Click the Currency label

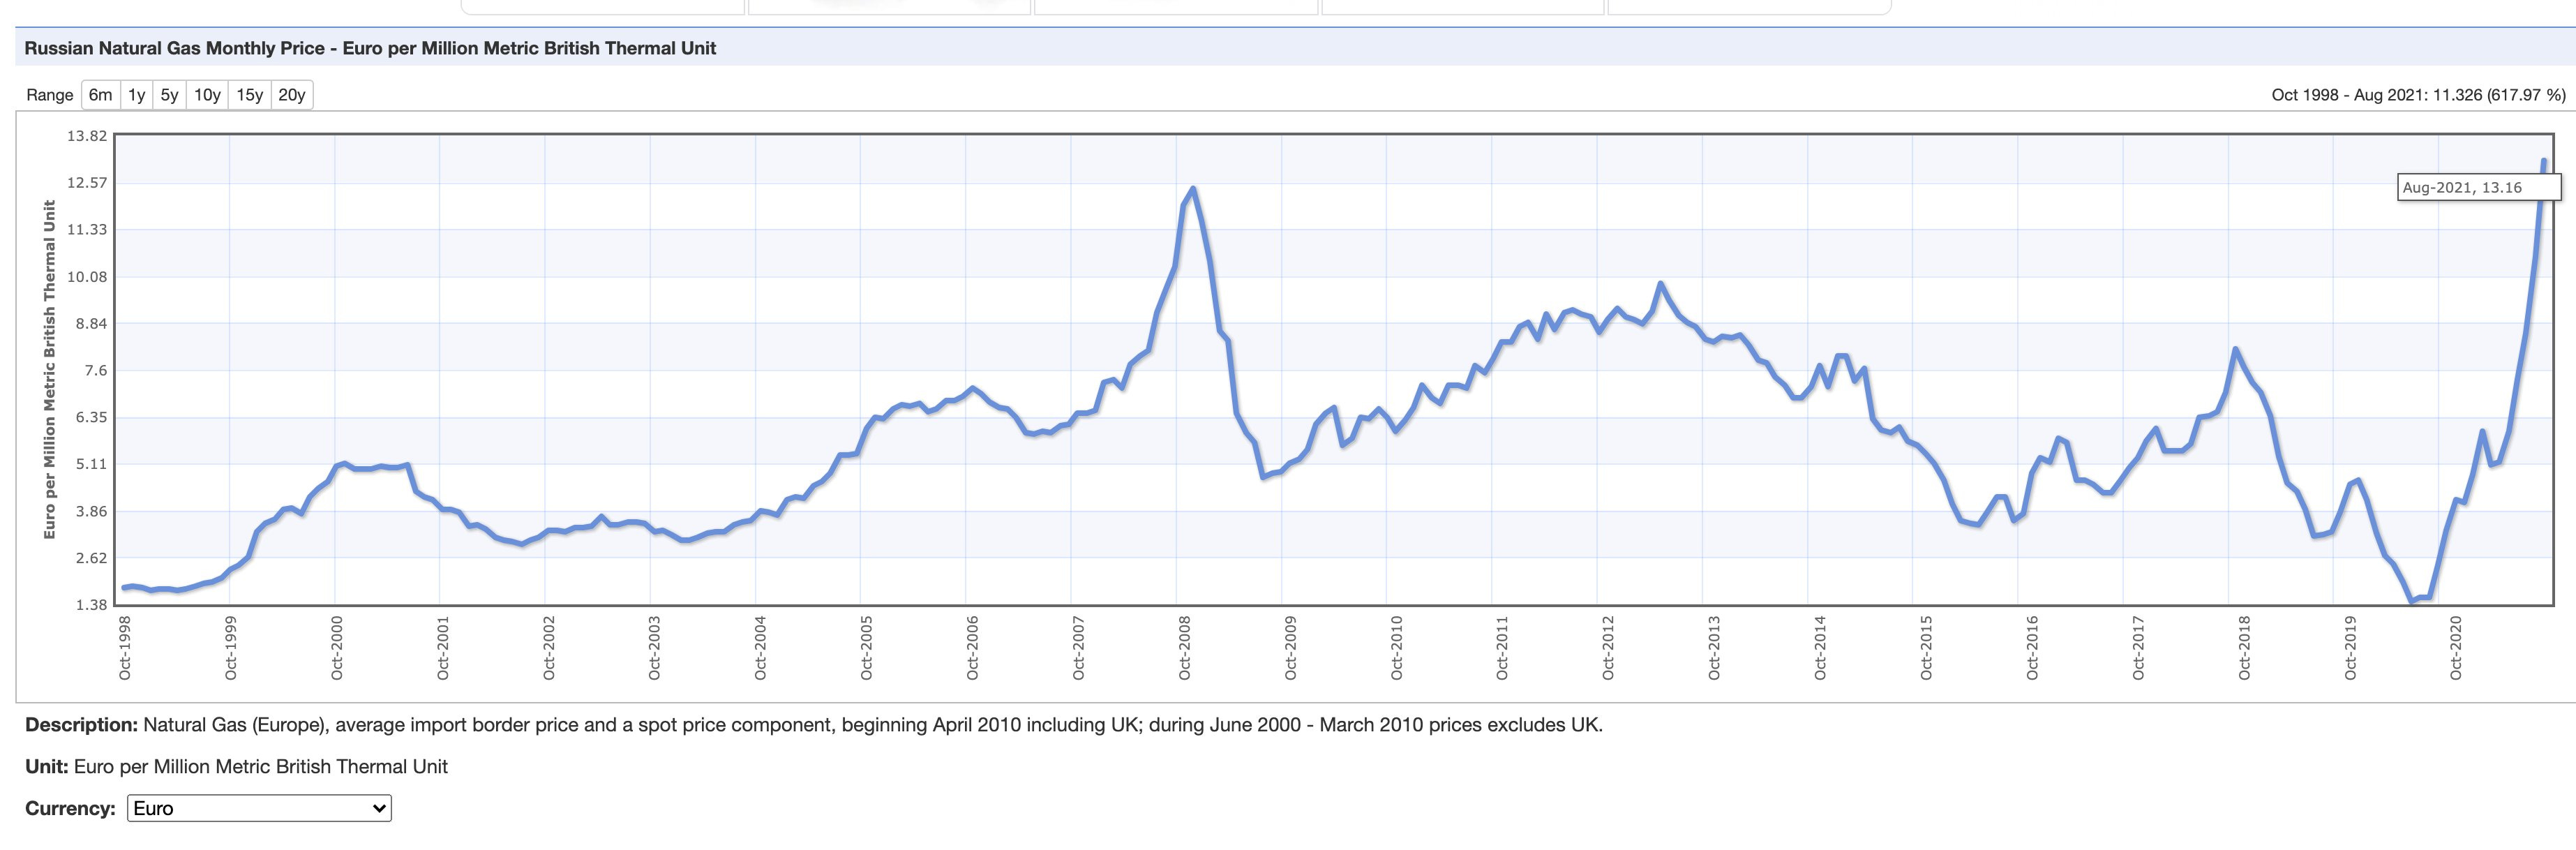[70, 808]
